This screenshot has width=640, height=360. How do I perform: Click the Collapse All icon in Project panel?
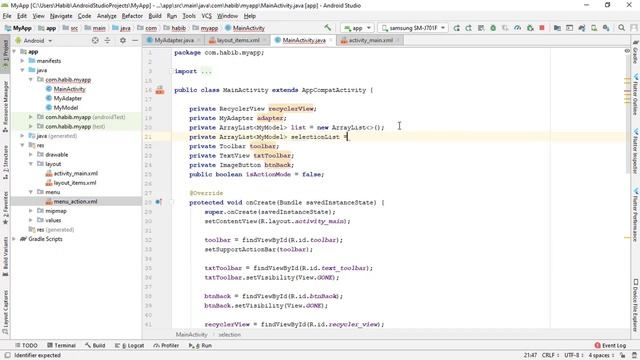pos(107,40)
